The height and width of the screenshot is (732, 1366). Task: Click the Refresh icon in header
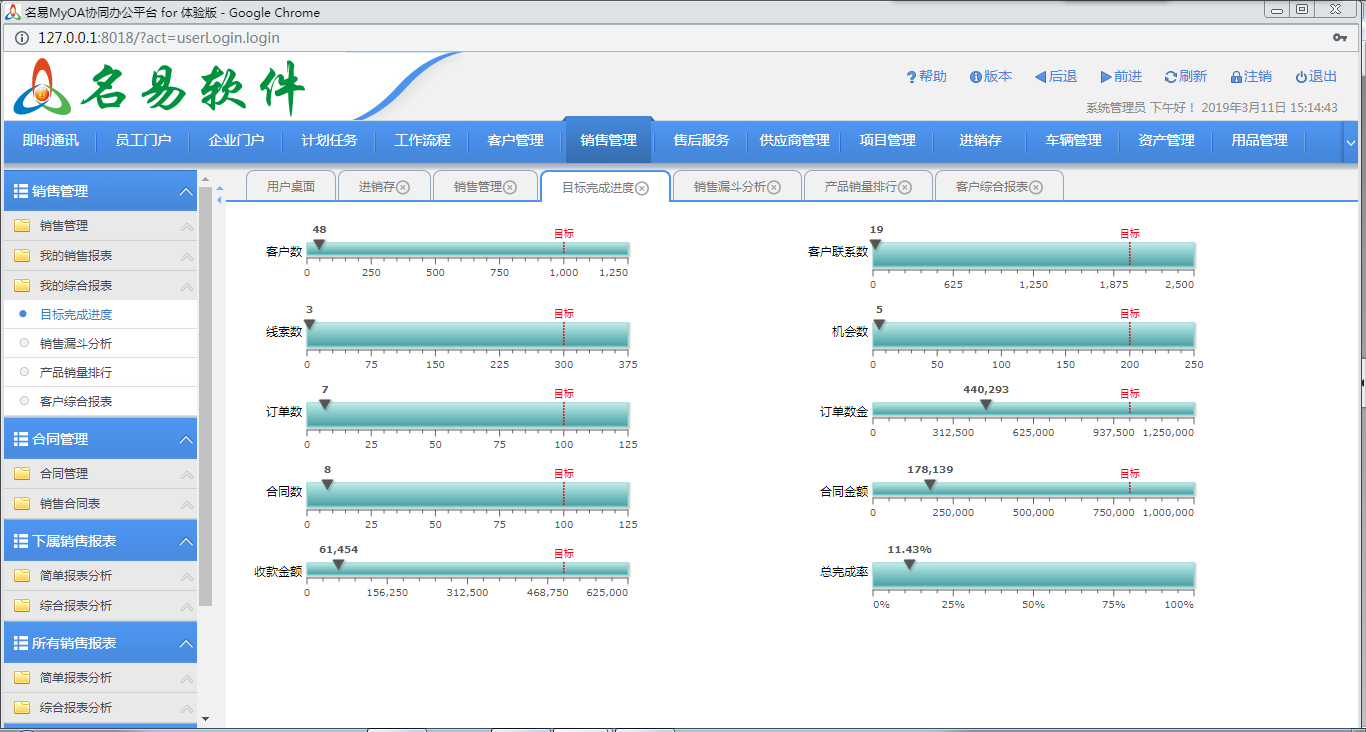(x=1170, y=77)
